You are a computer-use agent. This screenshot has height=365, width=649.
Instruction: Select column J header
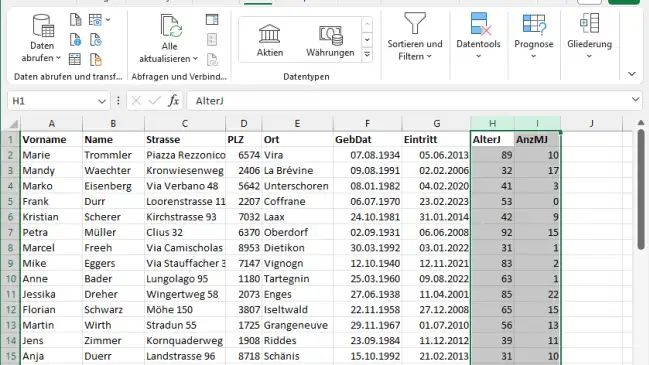point(591,123)
